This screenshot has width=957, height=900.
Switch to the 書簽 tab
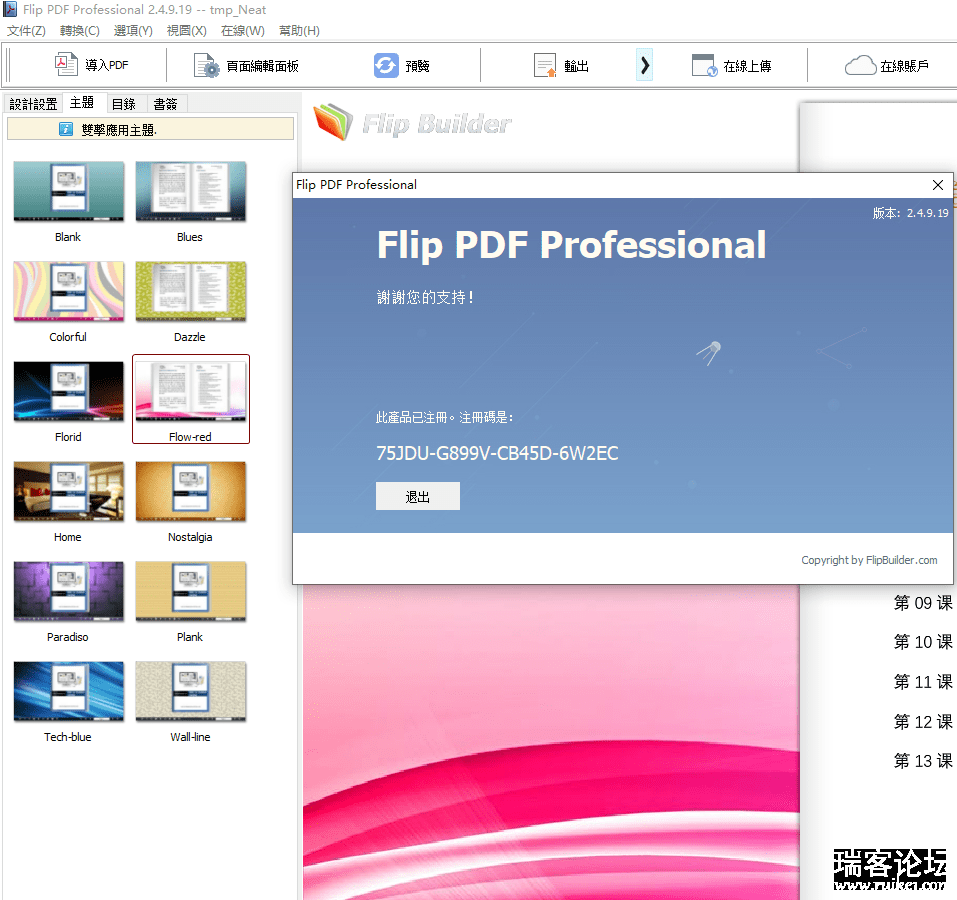tap(165, 104)
